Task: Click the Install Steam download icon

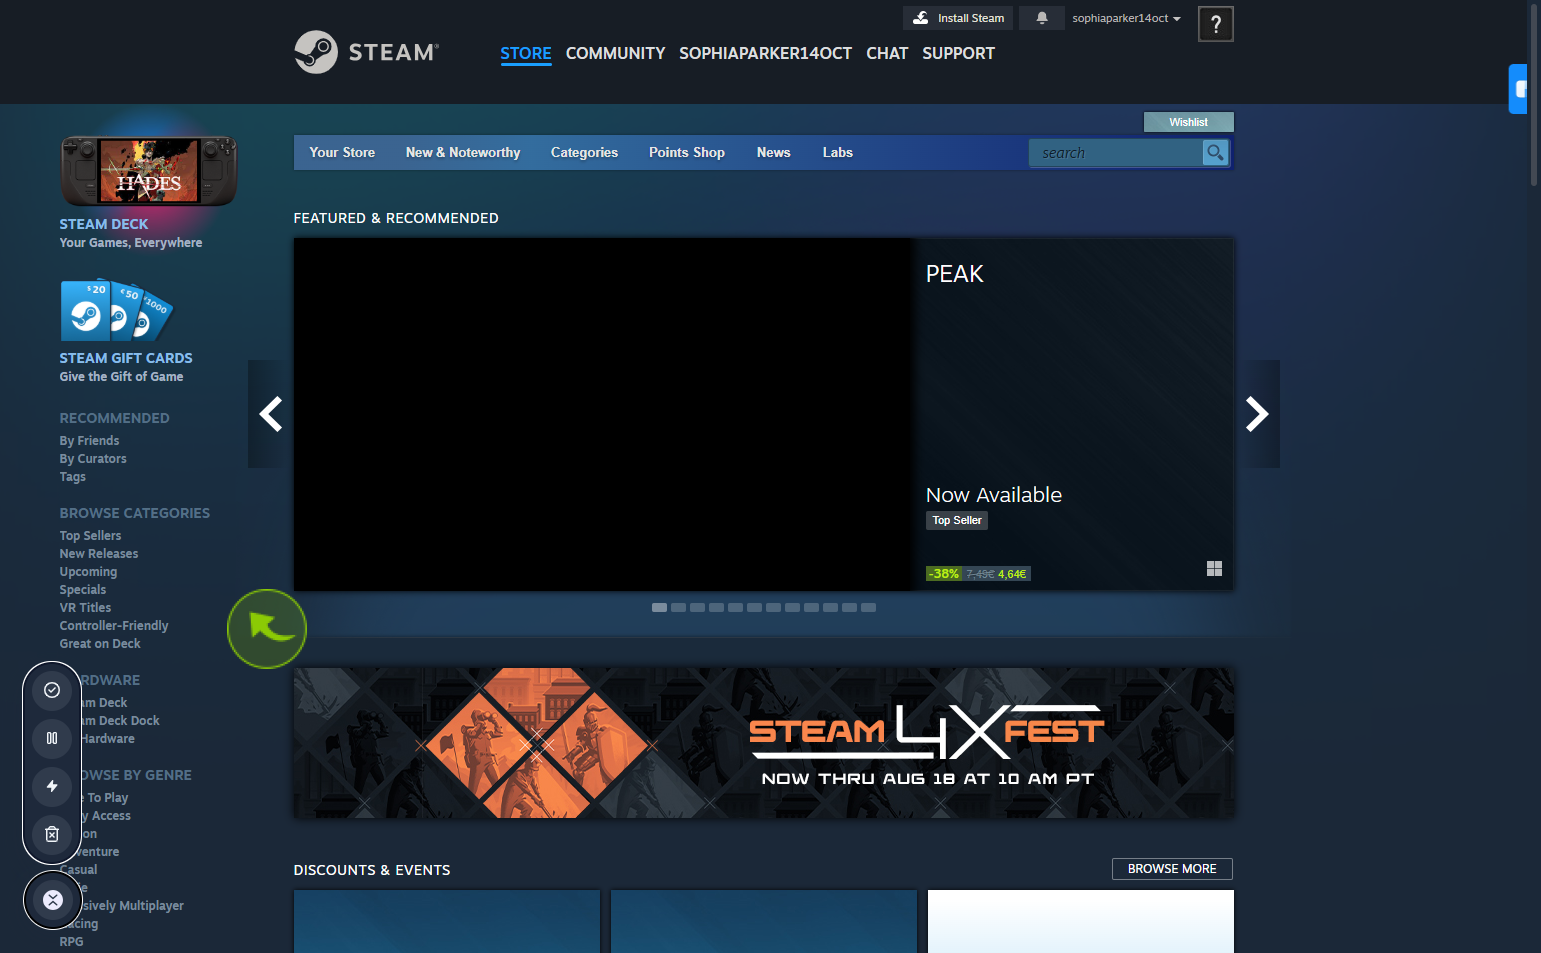Action: pyautogui.click(x=921, y=18)
